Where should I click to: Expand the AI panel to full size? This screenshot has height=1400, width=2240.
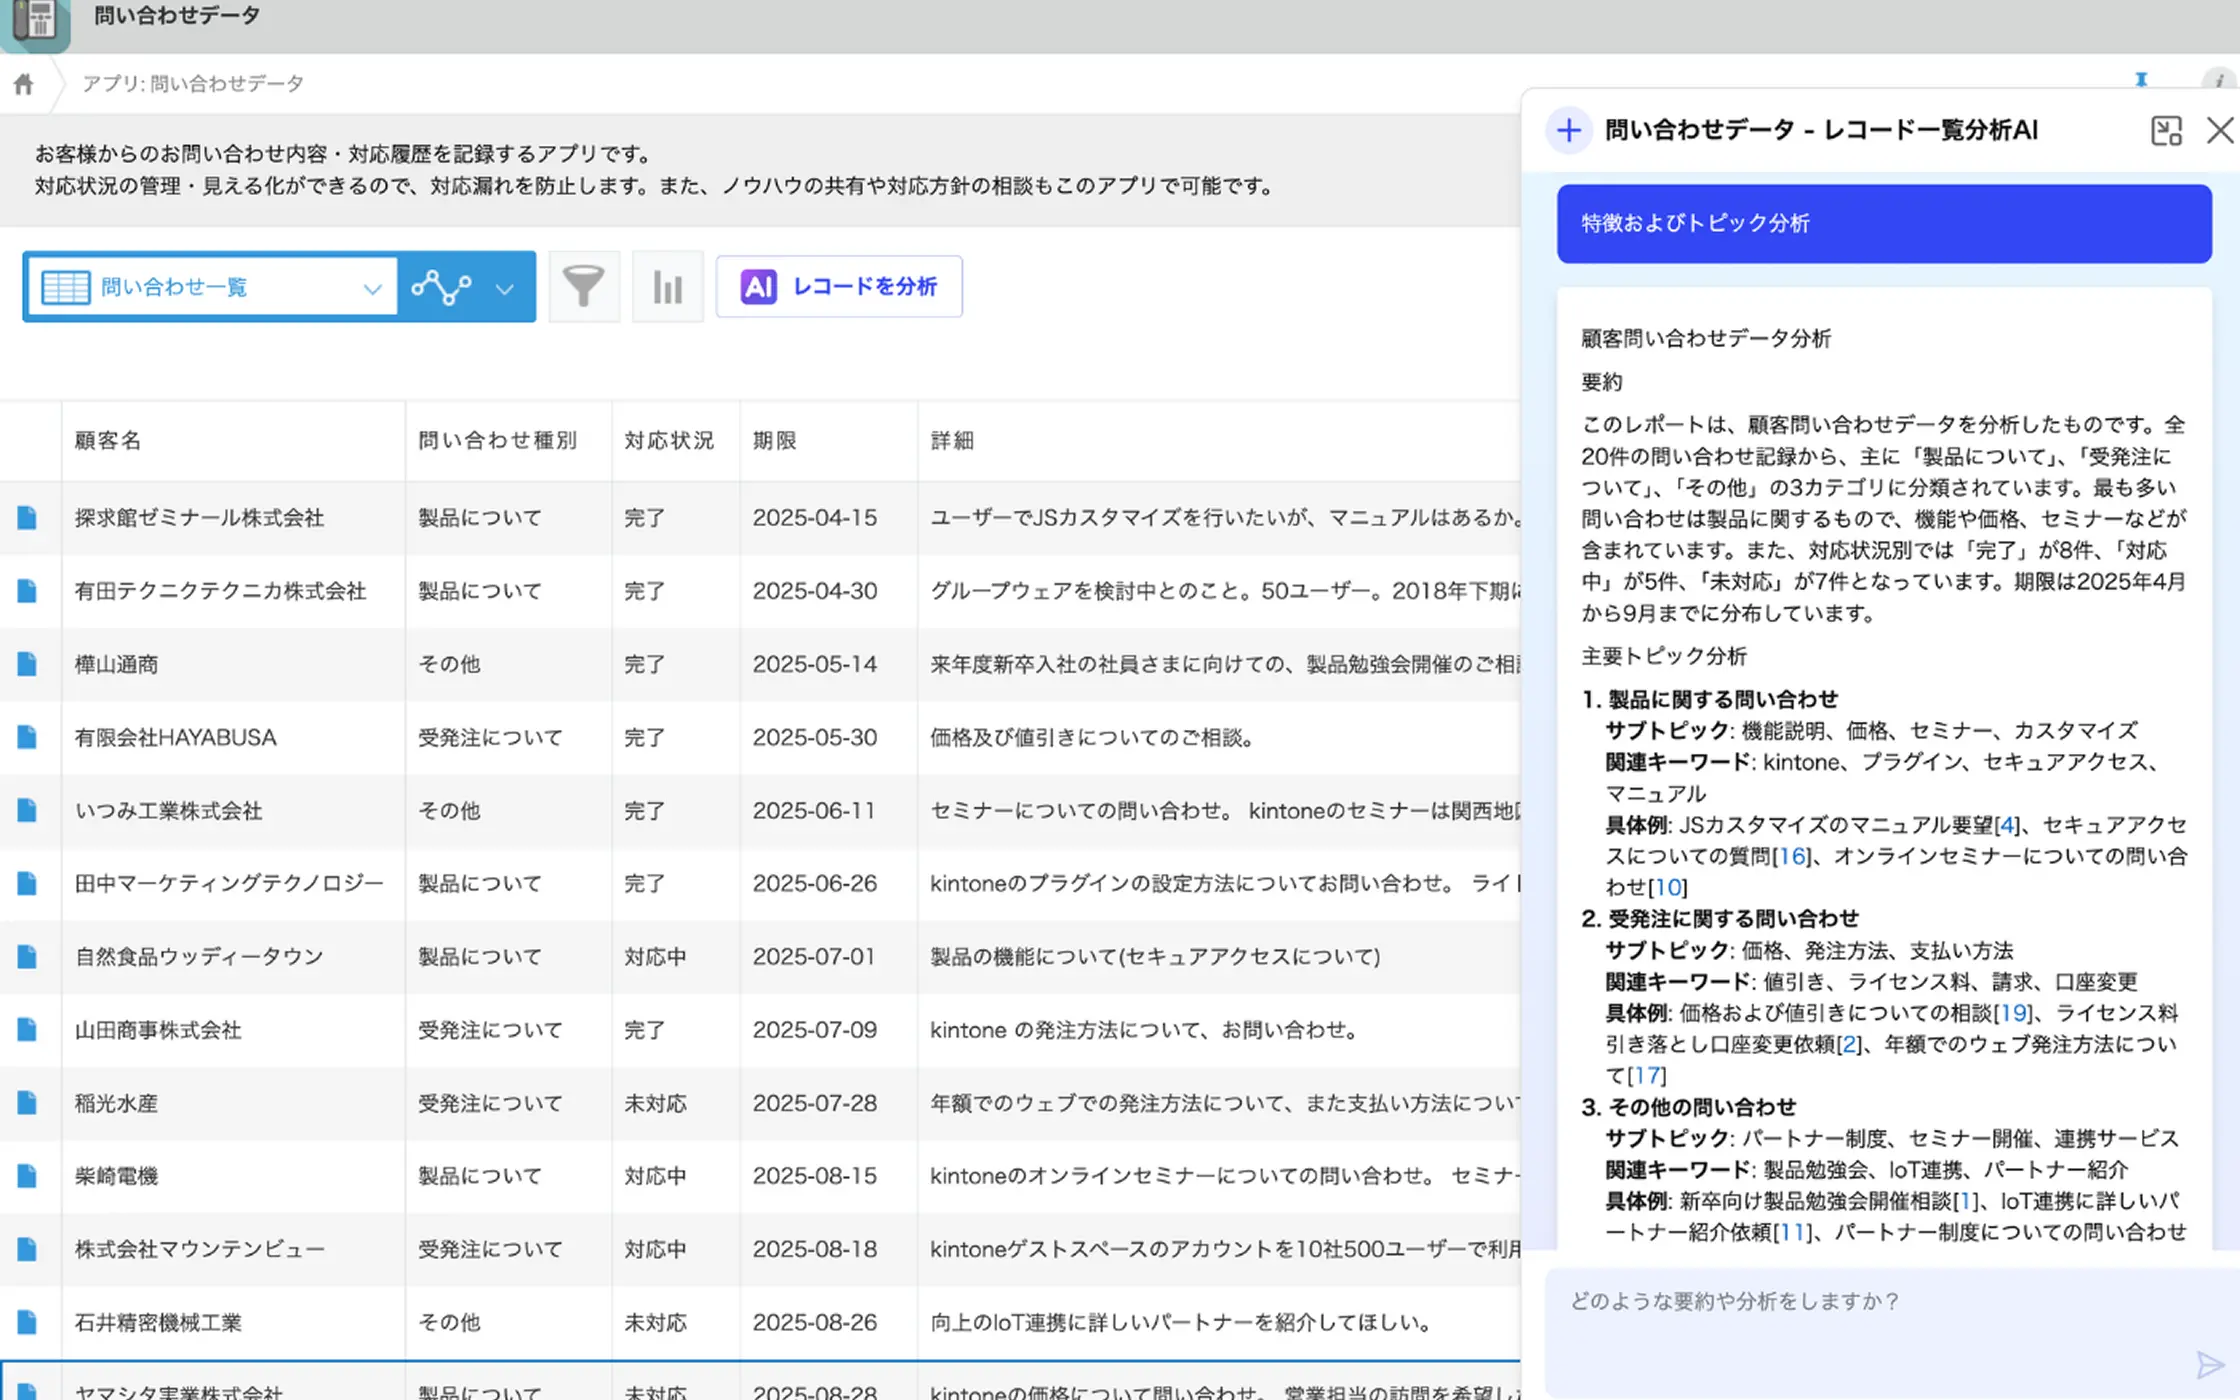pos(2166,131)
